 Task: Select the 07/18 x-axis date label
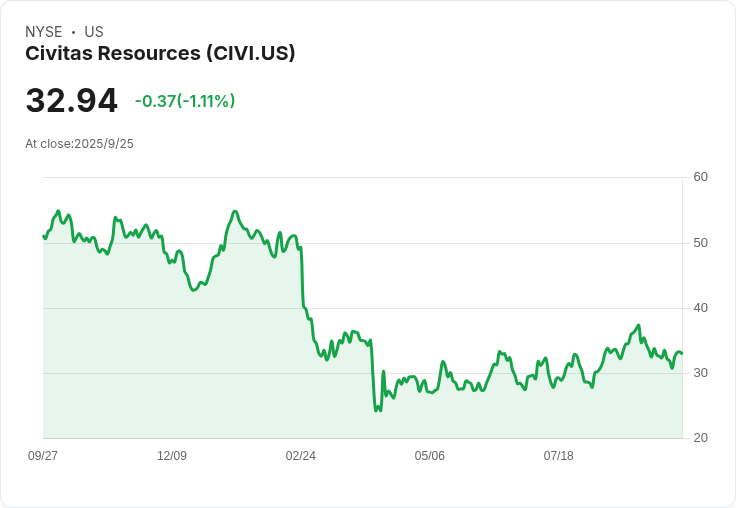click(559, 456)
